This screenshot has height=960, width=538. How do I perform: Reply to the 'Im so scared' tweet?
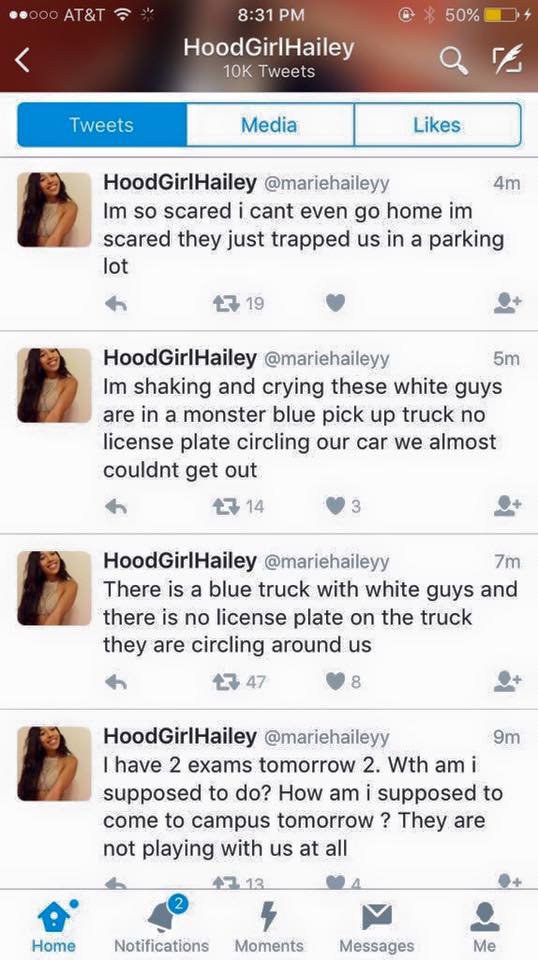pyautogui.click(x=116, y=304)
